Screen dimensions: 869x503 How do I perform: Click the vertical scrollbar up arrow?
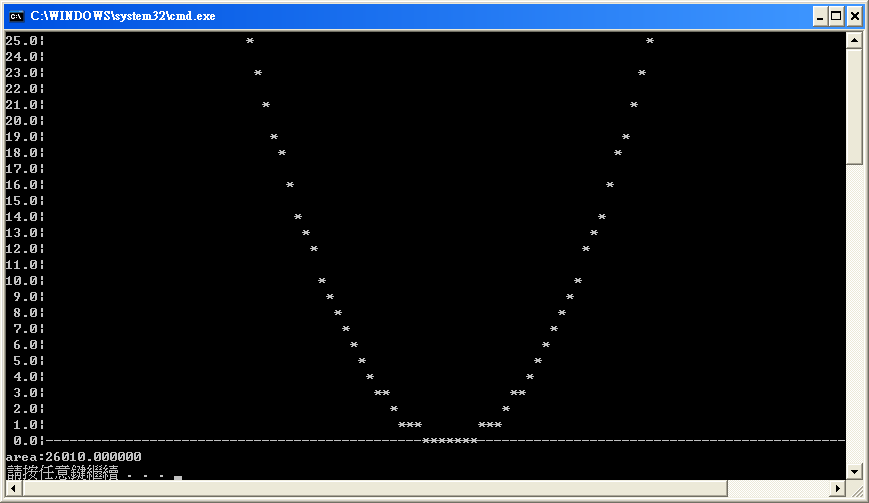point(854,40)
